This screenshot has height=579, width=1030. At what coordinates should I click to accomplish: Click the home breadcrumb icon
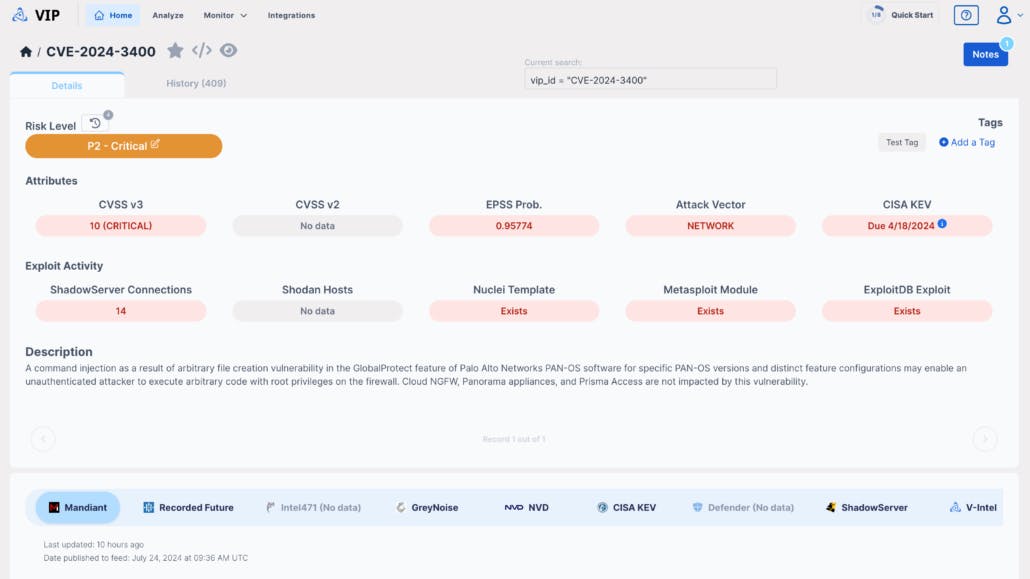point(26,52)
